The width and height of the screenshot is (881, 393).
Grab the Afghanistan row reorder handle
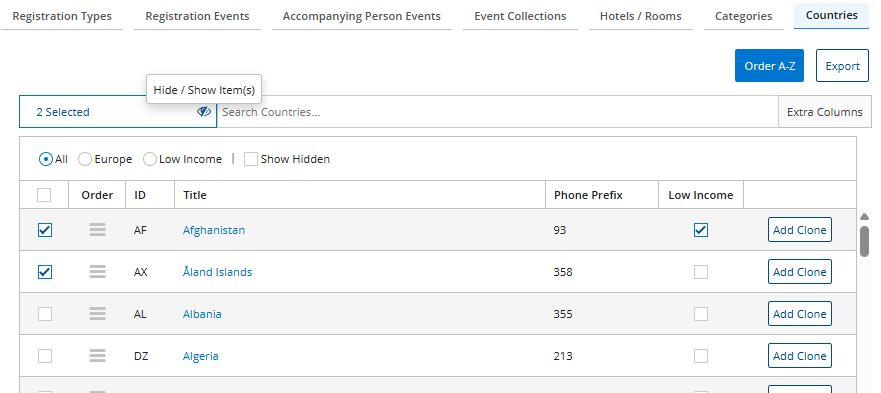click(x=98, y=230)
